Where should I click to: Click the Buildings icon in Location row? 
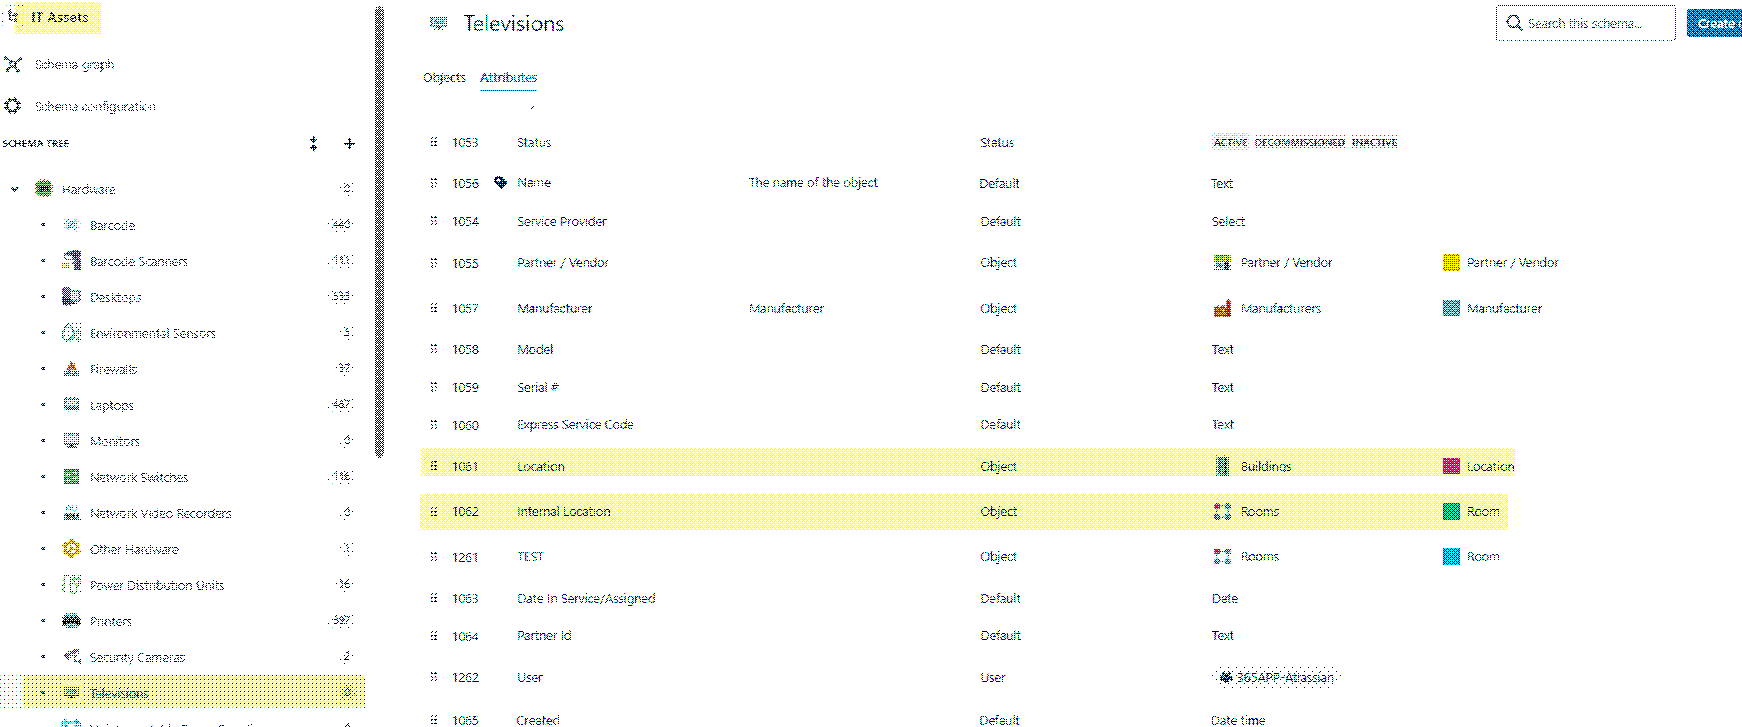tap(1222, 466)
